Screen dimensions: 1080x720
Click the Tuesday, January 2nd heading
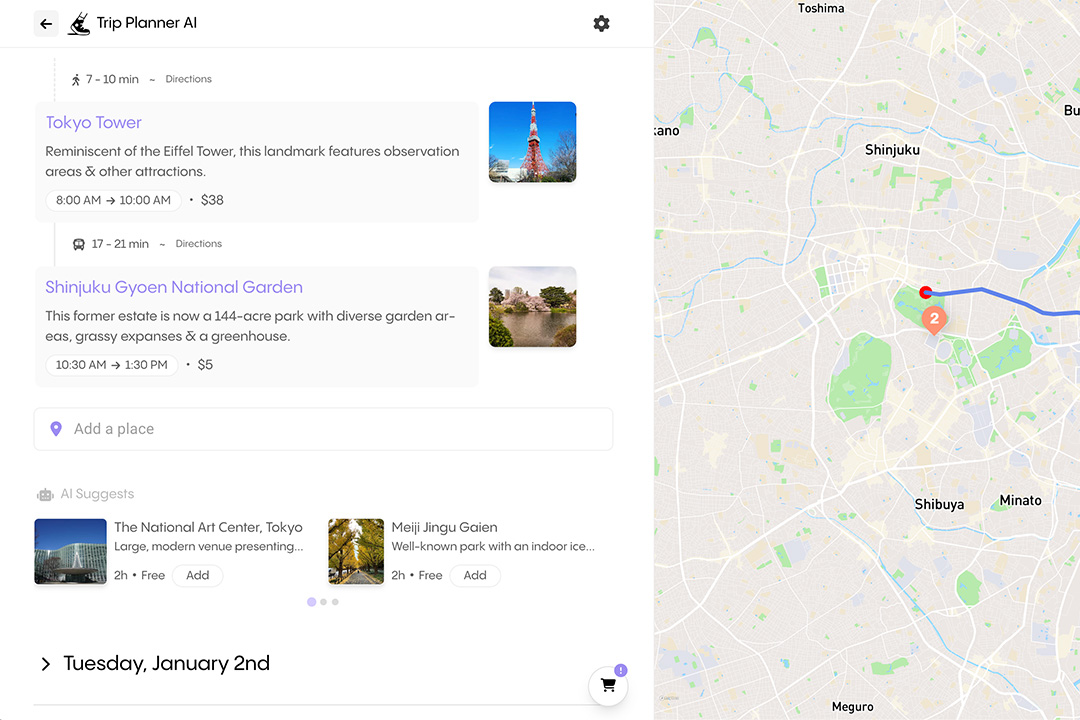[167, 664]
